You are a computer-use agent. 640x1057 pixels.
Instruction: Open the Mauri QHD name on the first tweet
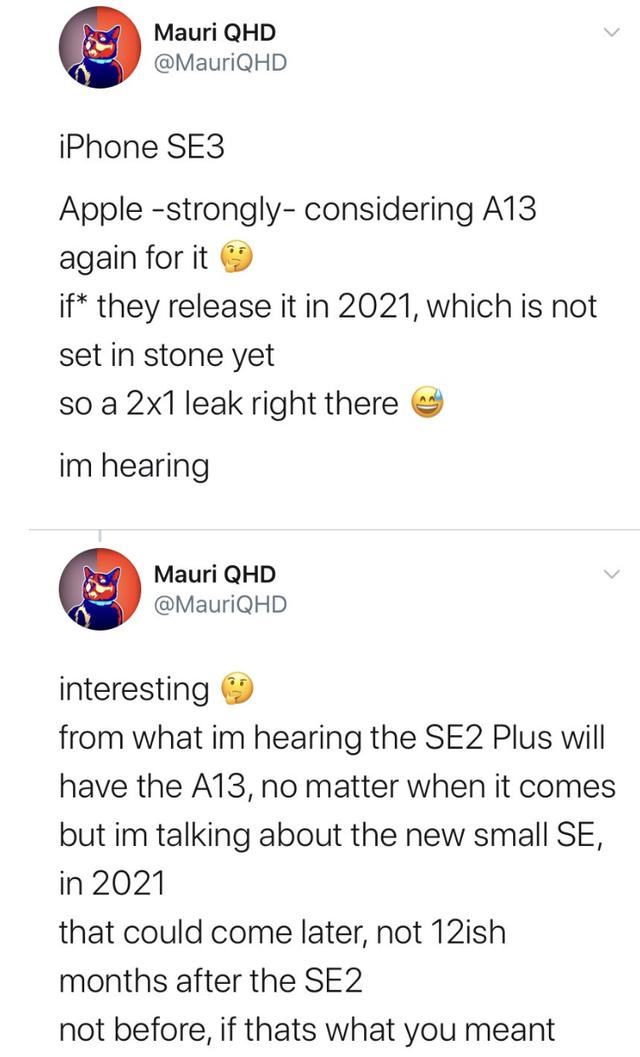214,33
